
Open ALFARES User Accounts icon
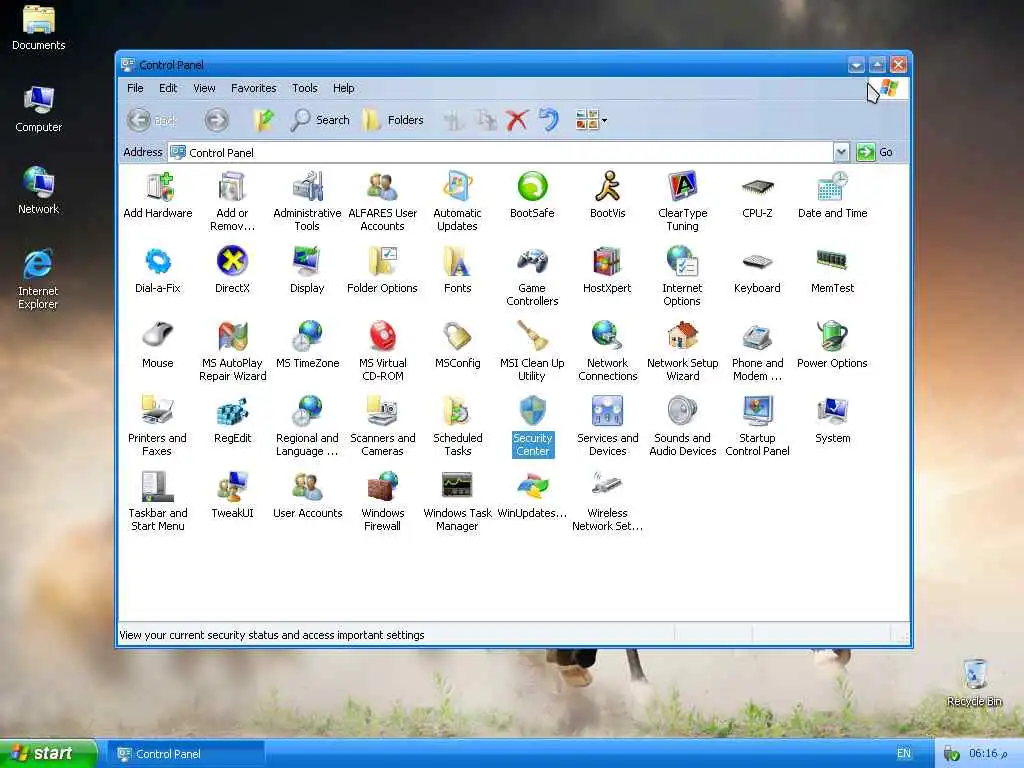coord(382,201)
